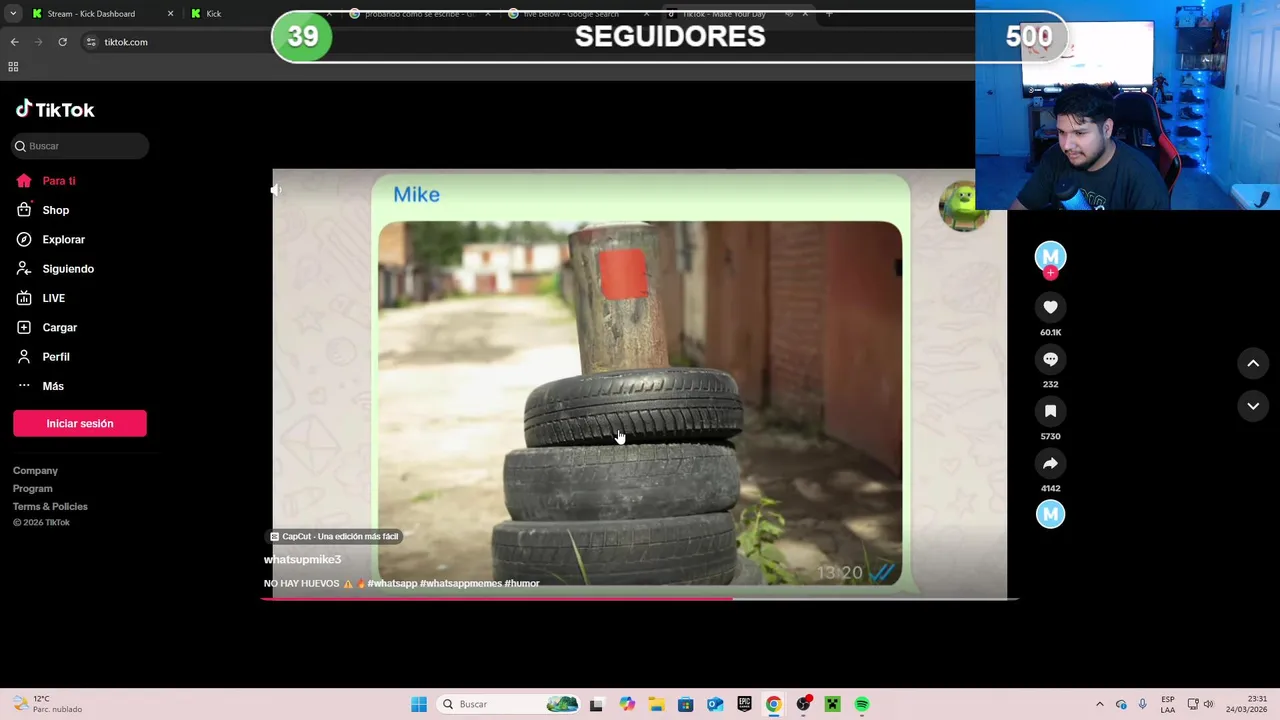Click the #whatsappmemes hashtag
Image resolution: width=1280 pixels, height=720 pixels.
(x=461, y=584)
